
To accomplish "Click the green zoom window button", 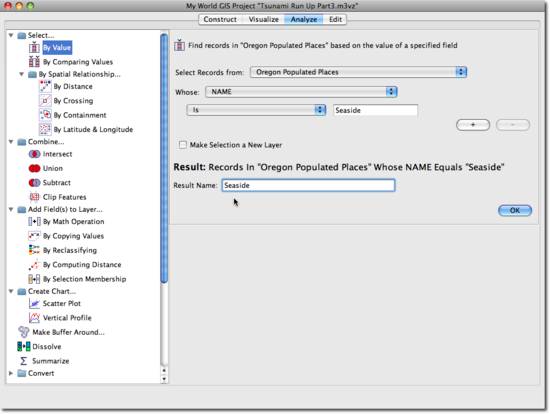I will (31, 6).
